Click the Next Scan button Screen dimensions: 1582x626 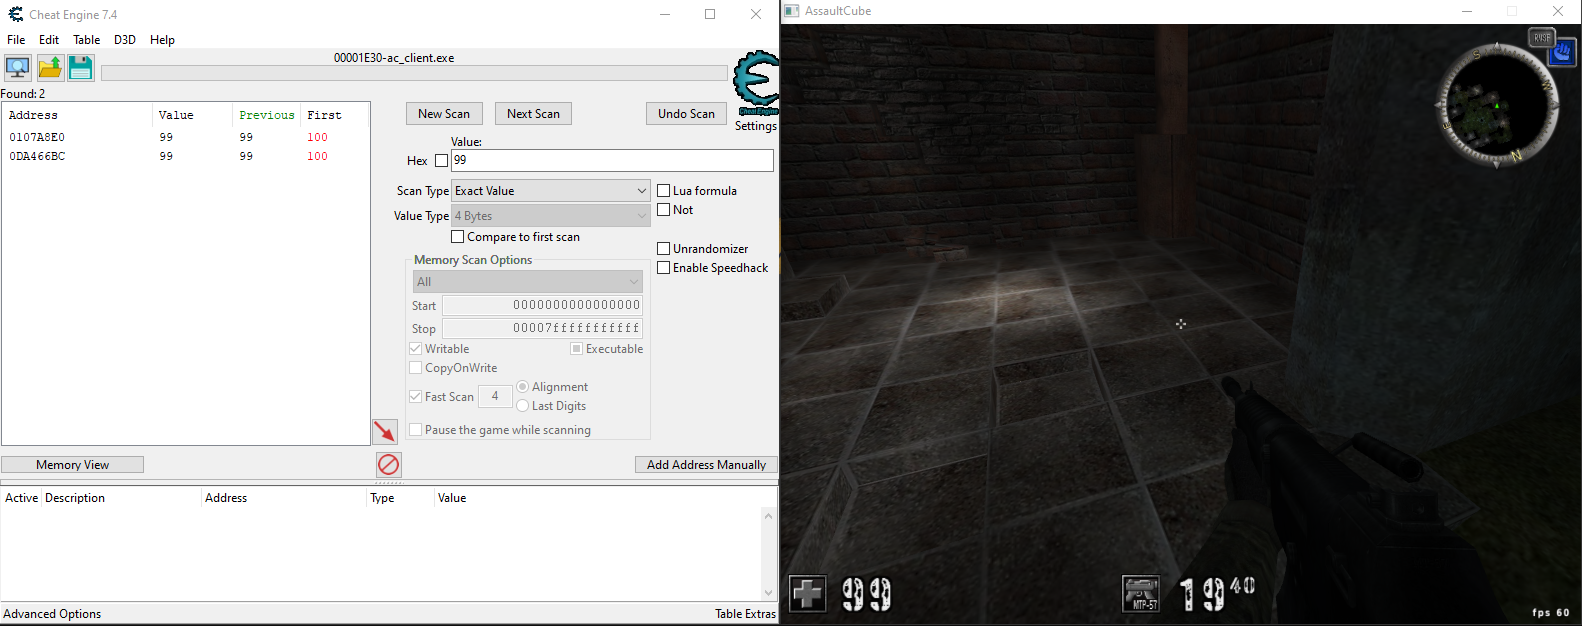(x=533, y=114)
